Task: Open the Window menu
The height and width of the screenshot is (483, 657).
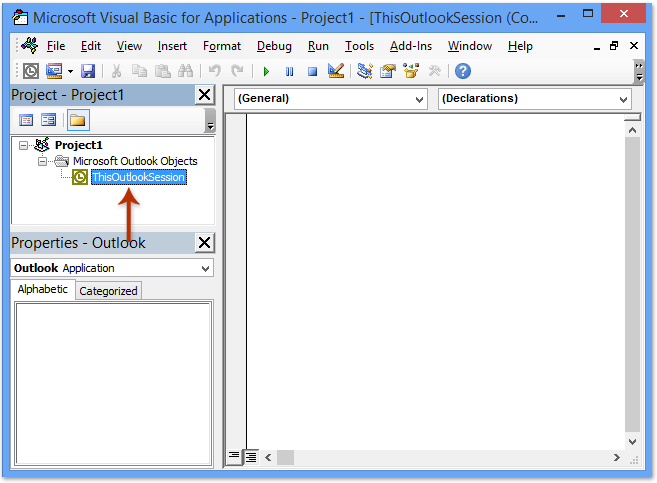Action: coord(470,46)
